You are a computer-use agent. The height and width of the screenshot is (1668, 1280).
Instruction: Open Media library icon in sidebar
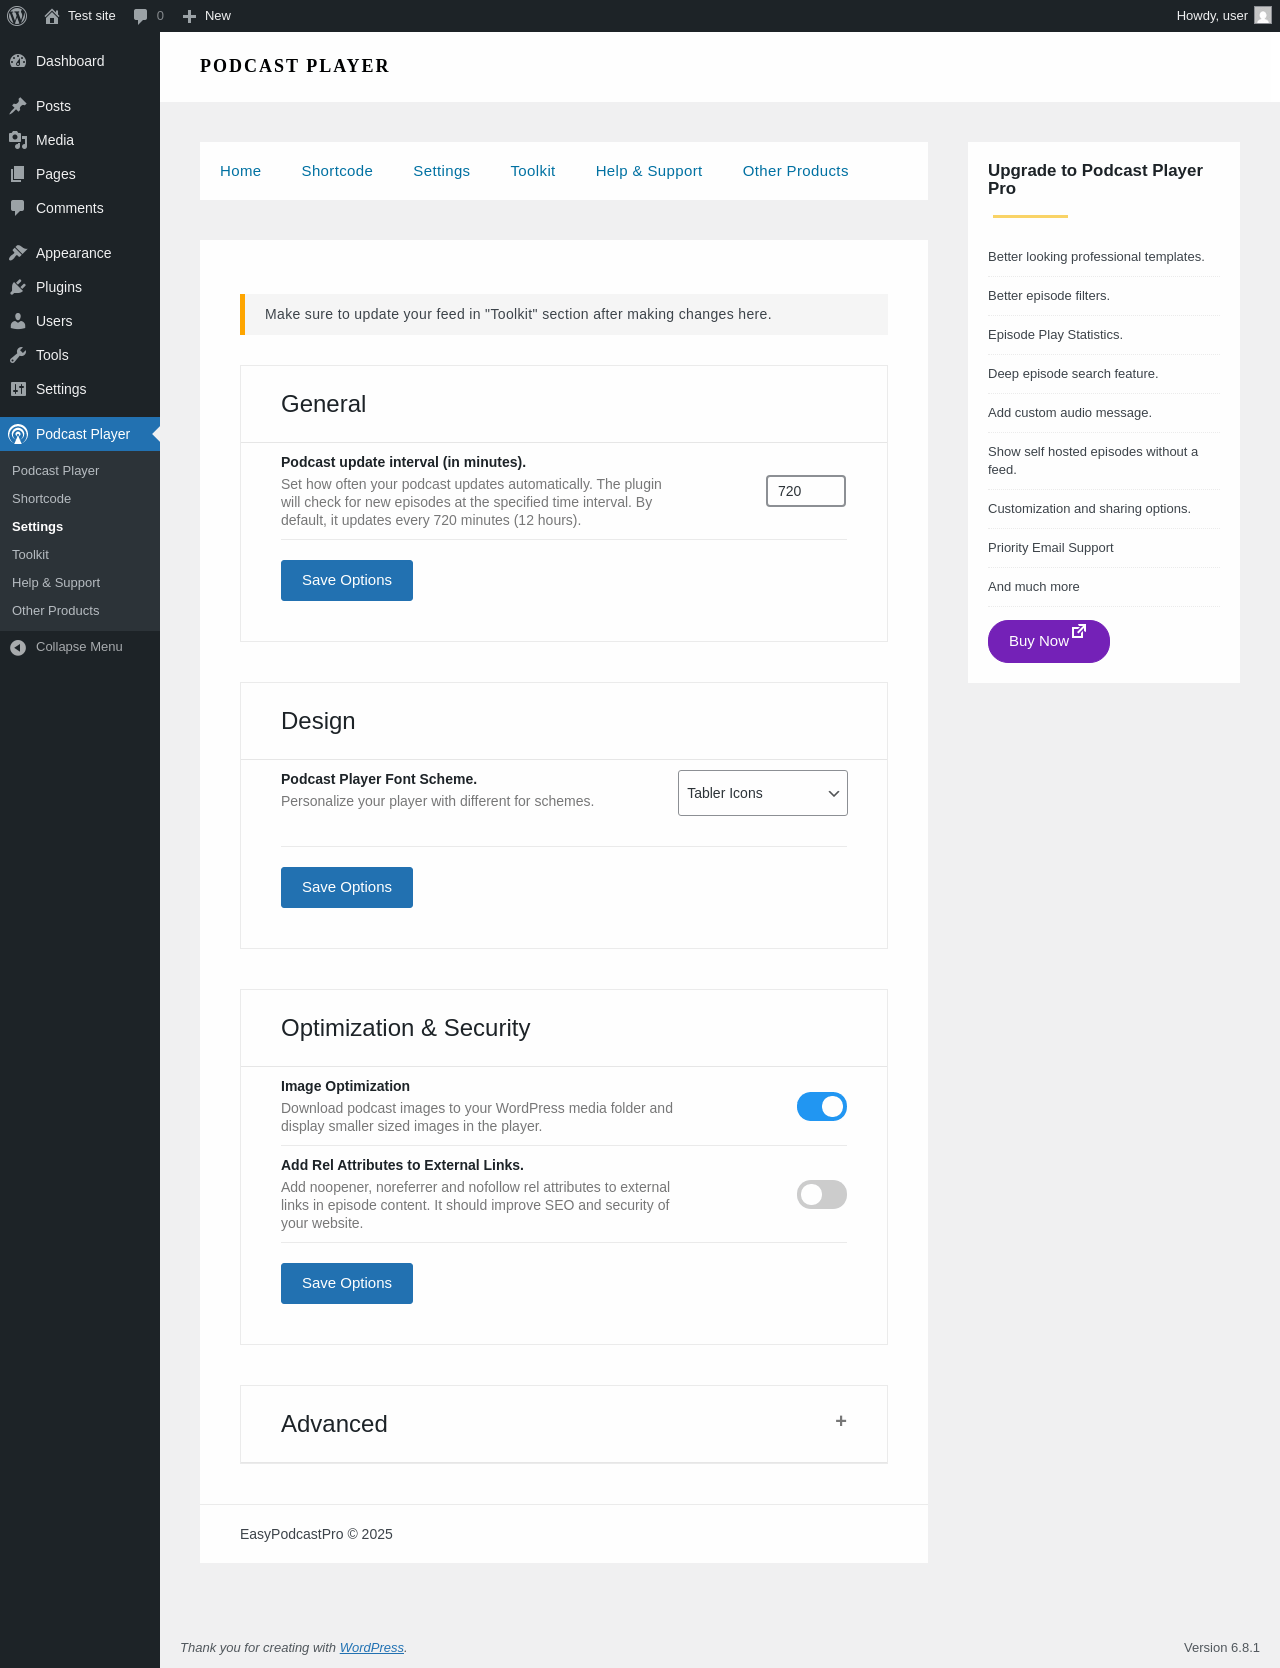(18, 140)
